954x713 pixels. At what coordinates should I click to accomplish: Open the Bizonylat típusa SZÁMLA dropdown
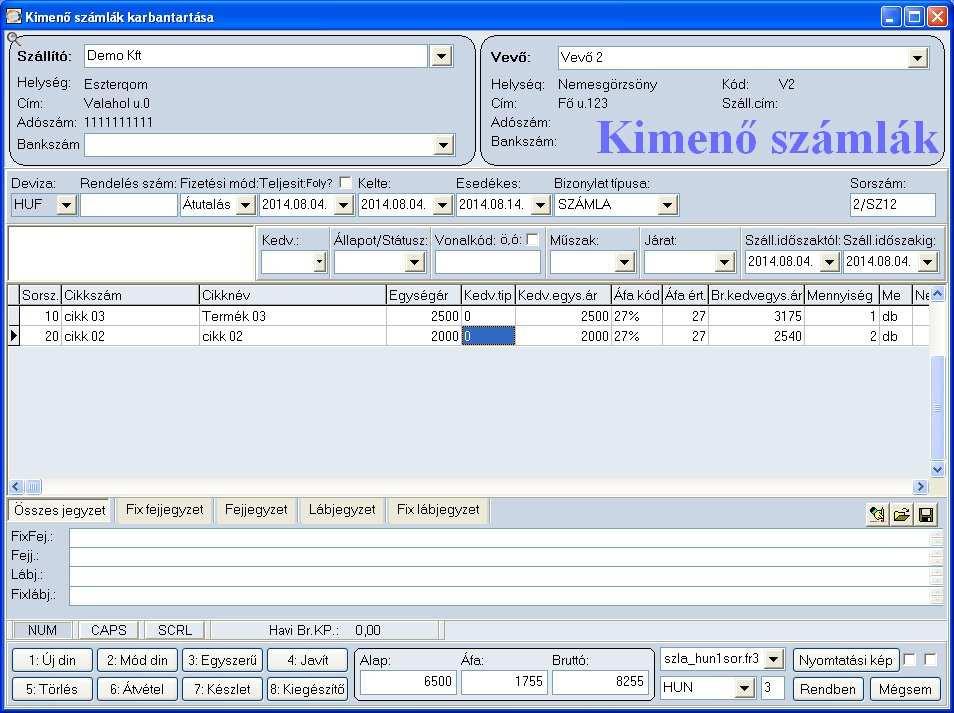tap(667, 205)
